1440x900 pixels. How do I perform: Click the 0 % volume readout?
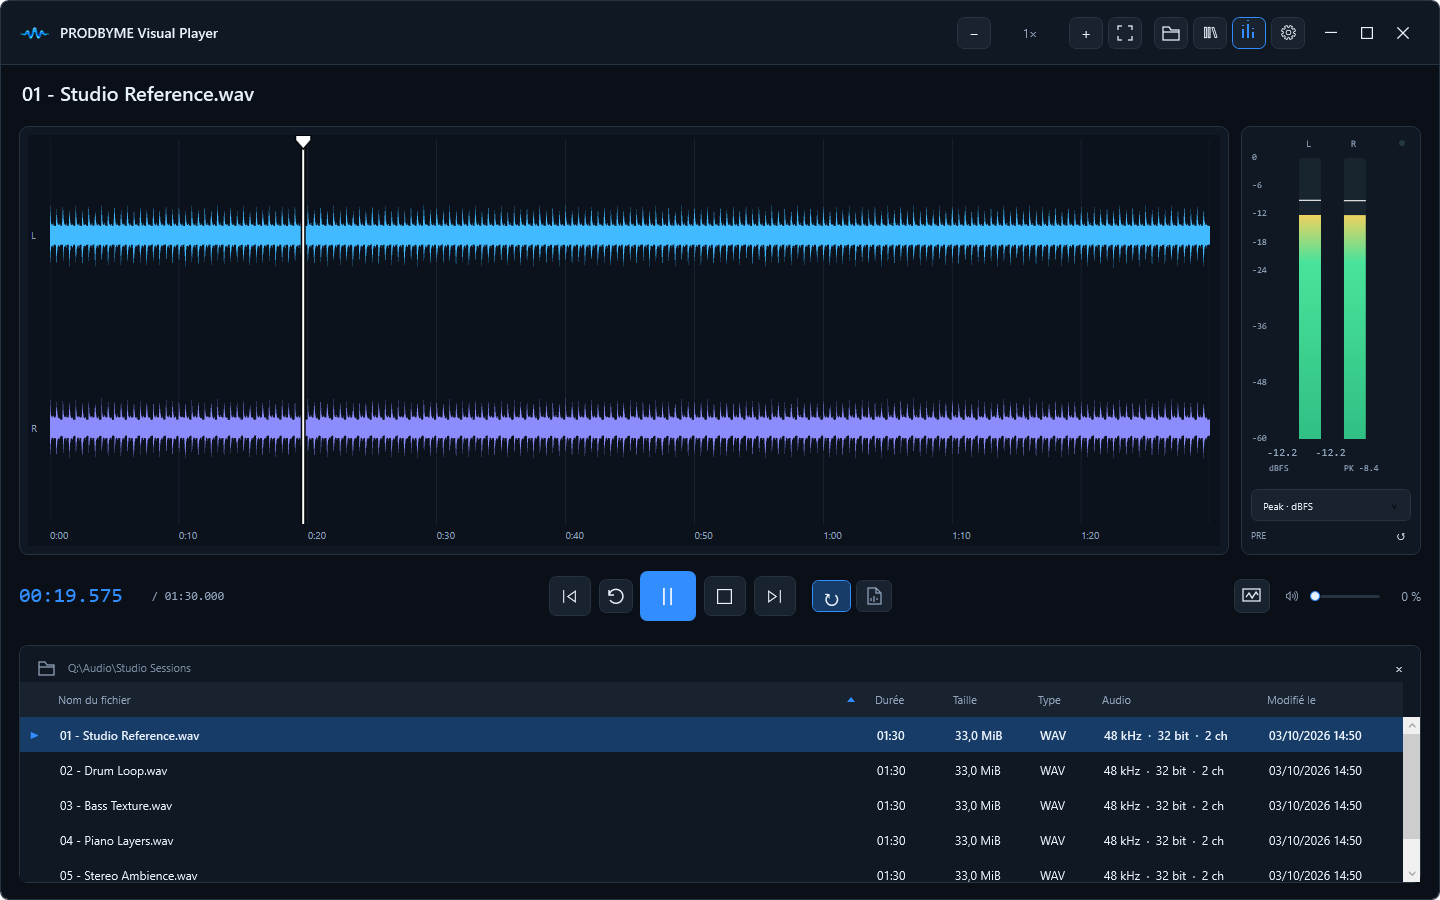point(1411,597)
